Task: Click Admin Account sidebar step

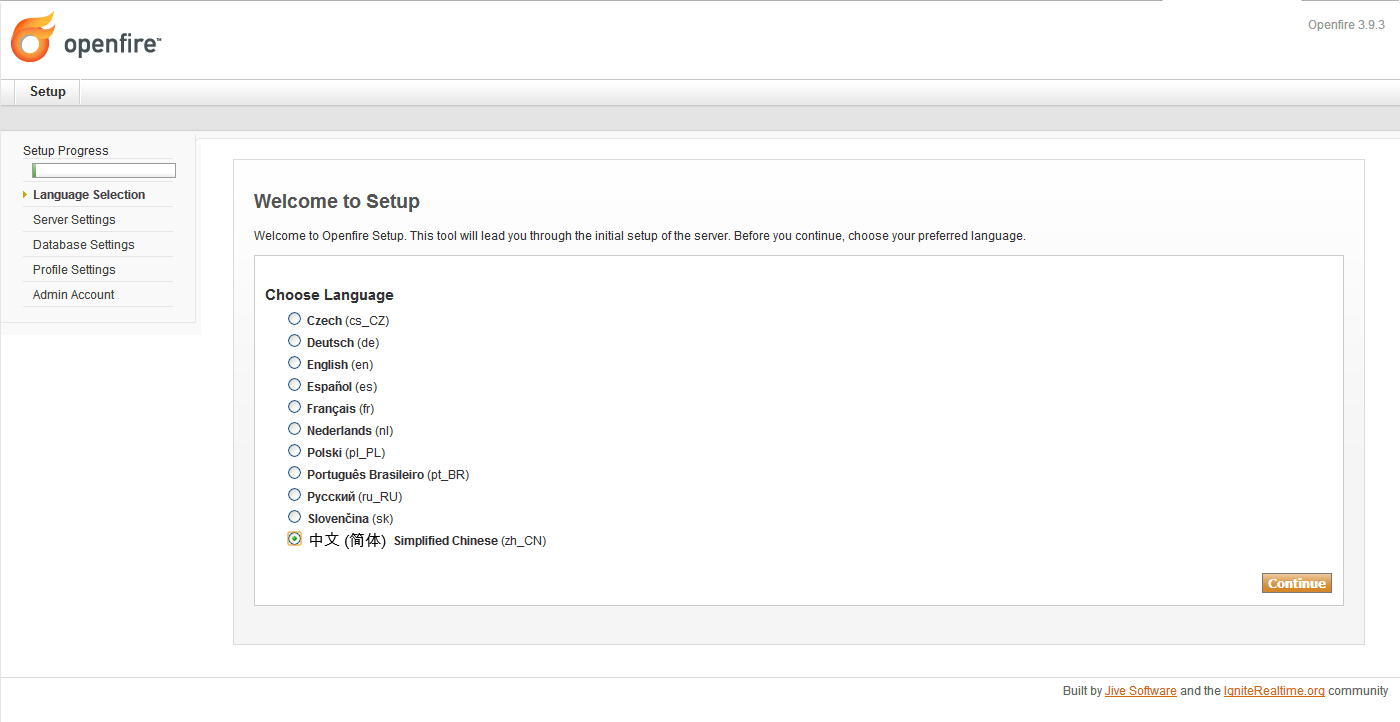Action: click(x=74, y=295)
